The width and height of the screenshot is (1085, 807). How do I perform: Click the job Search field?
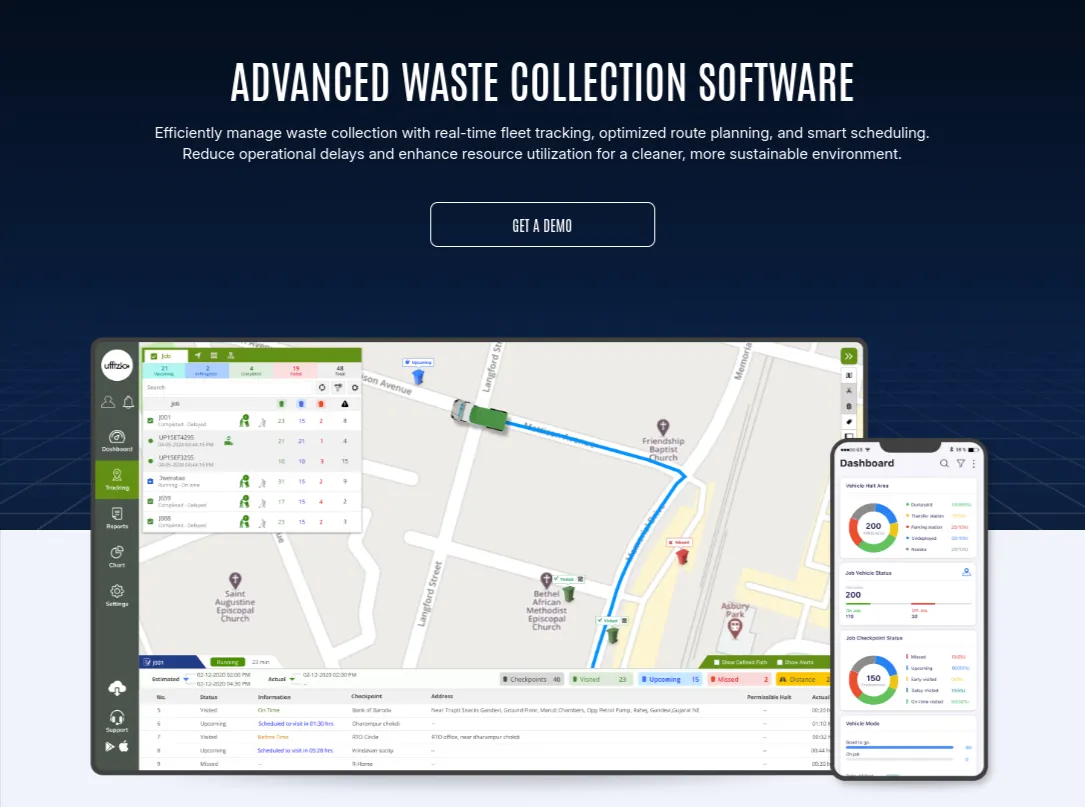[228, 388]
